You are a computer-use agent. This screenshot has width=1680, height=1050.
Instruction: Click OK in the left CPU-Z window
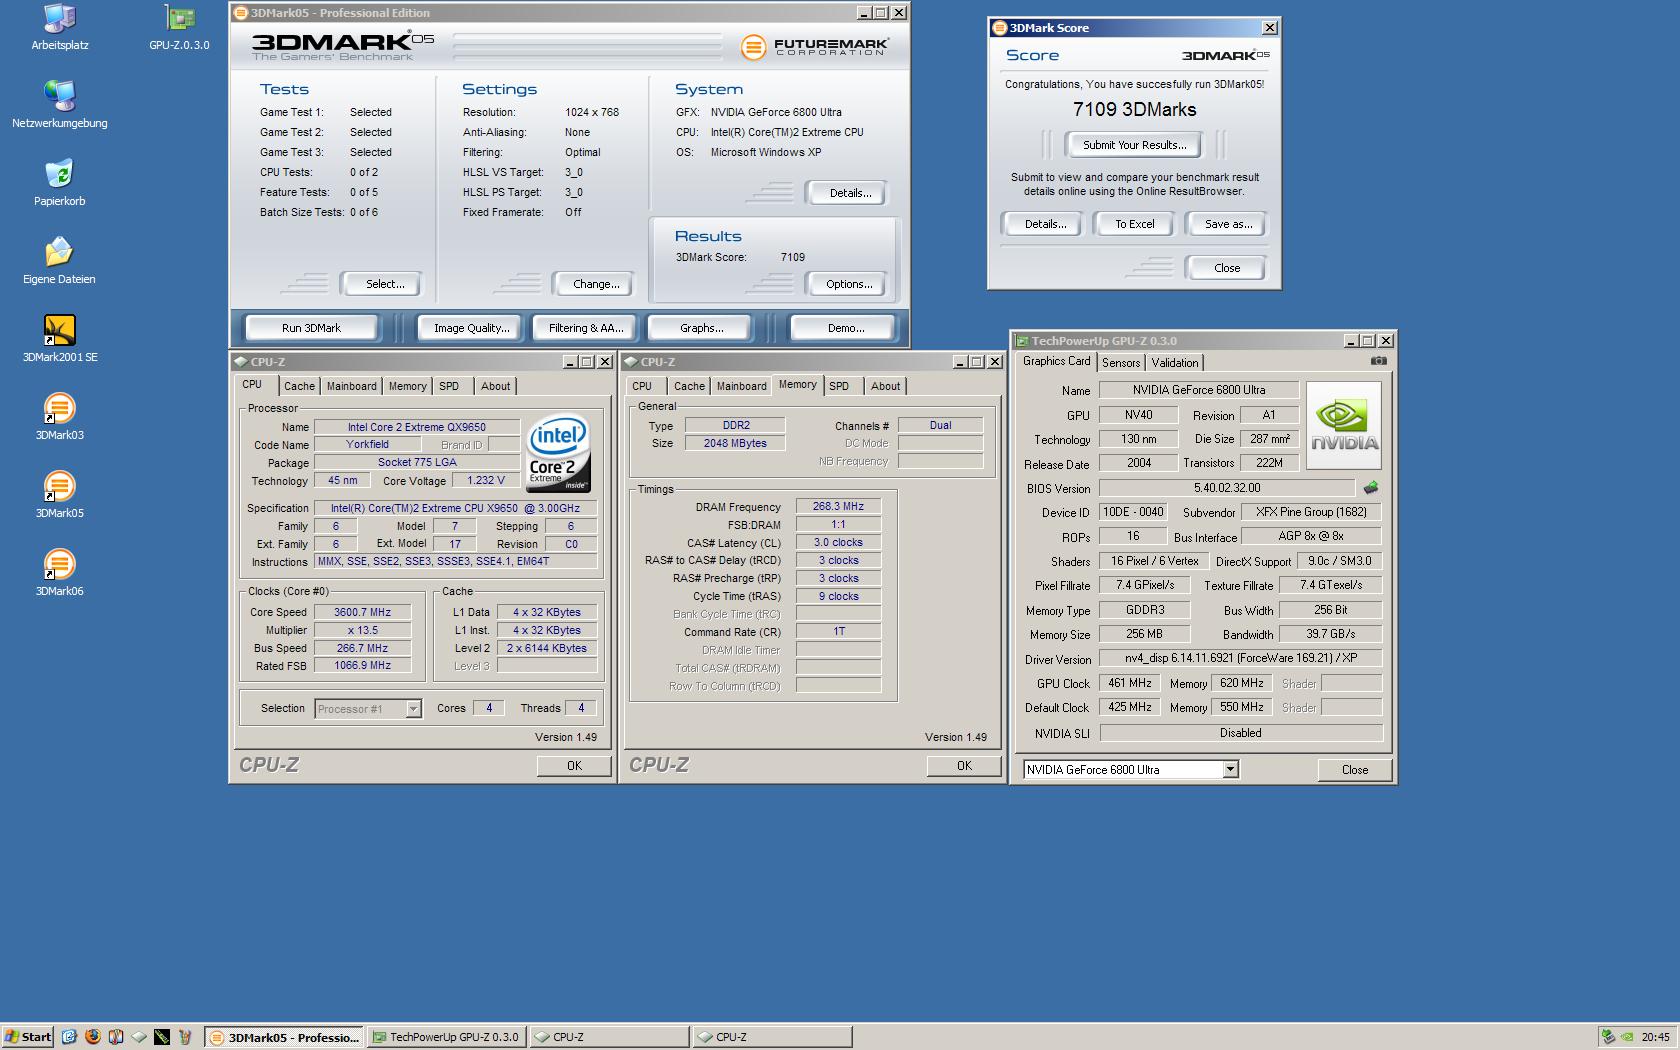[x=574, y=765]
